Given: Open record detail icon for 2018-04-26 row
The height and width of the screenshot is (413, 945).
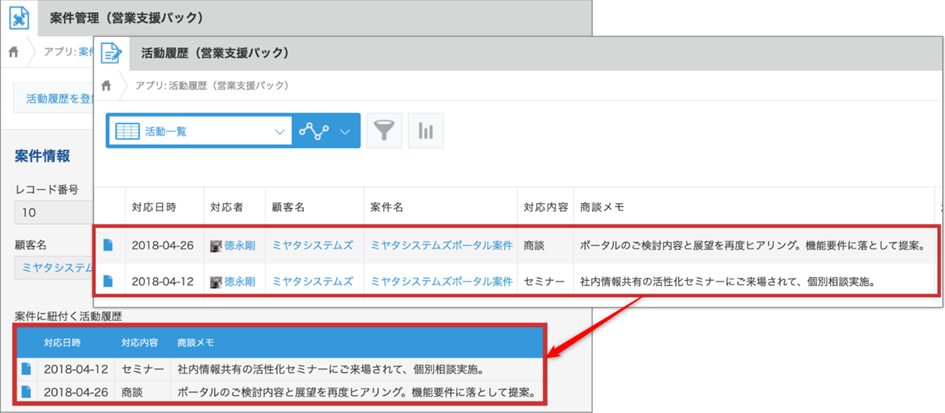Looking at the screenshot, I should 109,245.
